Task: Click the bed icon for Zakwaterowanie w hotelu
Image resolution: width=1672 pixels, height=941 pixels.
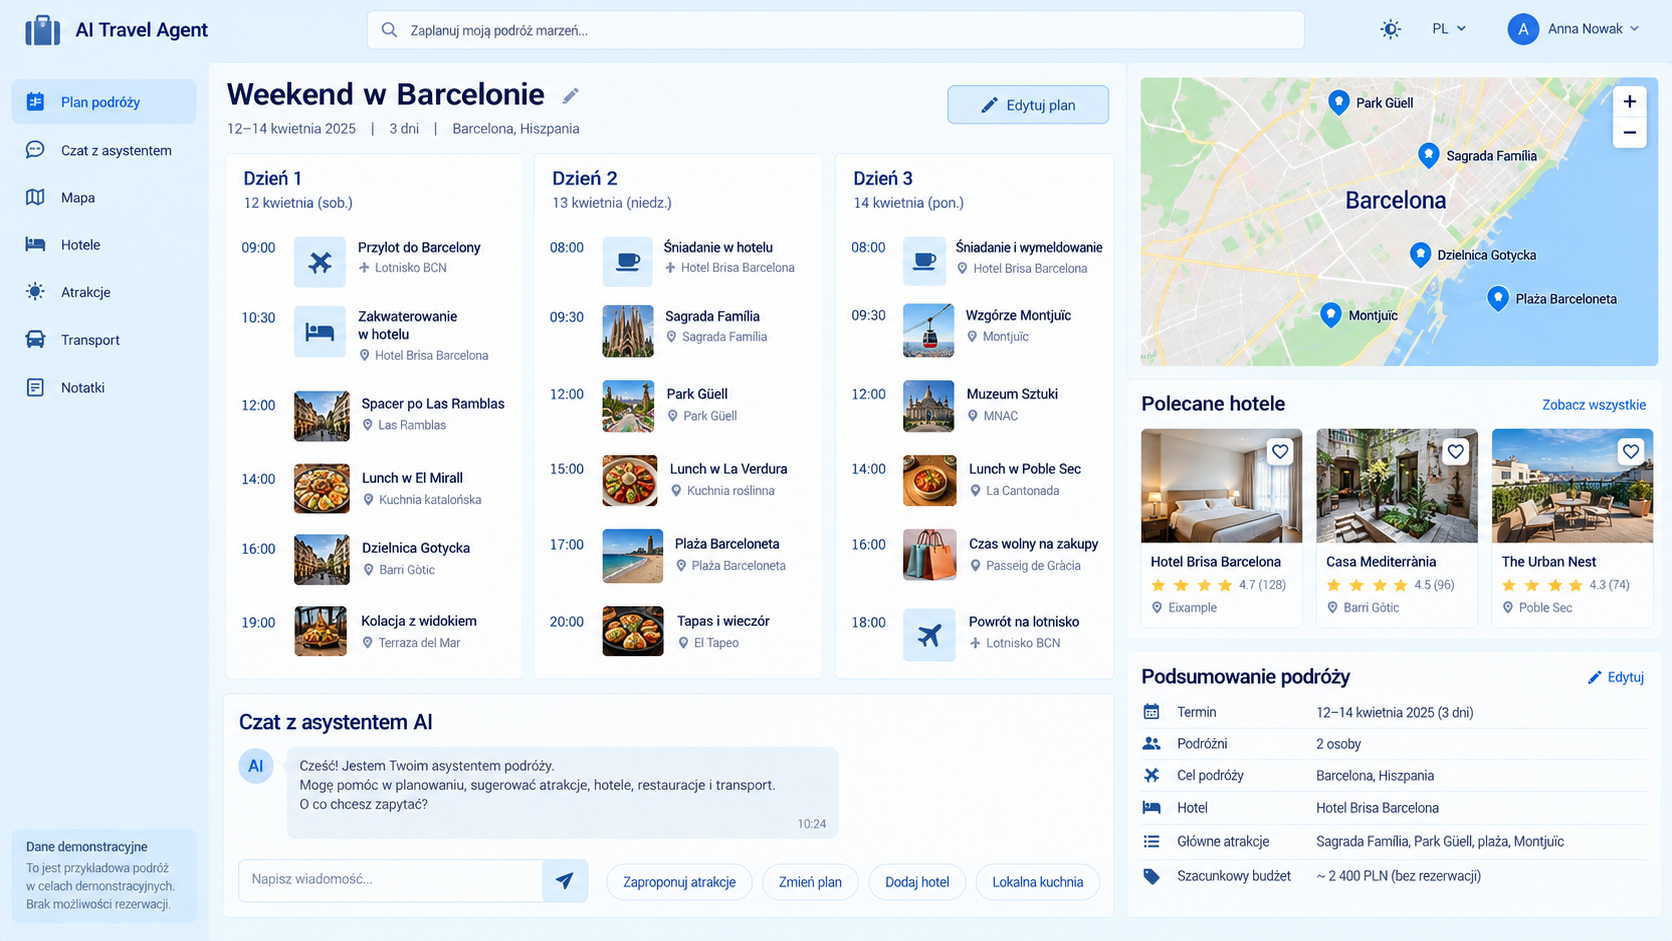Action: (320, 332)
